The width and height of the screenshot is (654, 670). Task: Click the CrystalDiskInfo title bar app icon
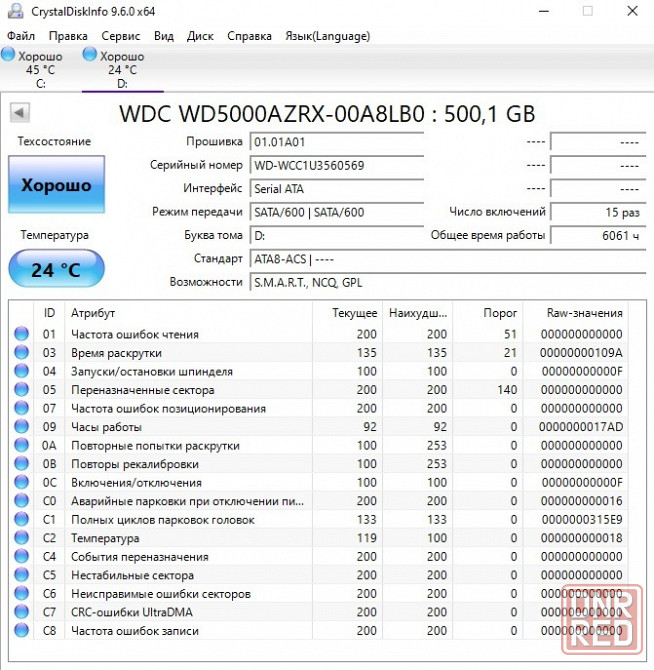(x=15, y=11)
